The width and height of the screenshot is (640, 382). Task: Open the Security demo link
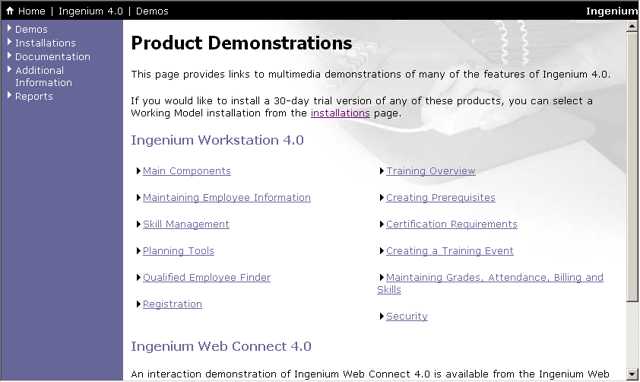[x=407, y=316]
